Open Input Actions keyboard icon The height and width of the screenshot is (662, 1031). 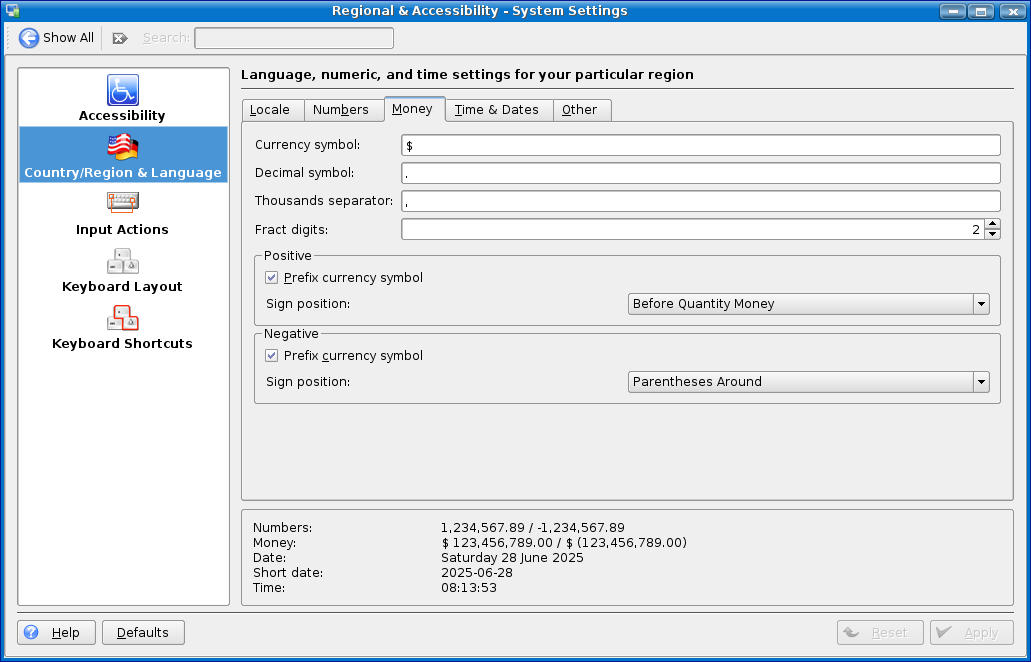click(123, 203)
